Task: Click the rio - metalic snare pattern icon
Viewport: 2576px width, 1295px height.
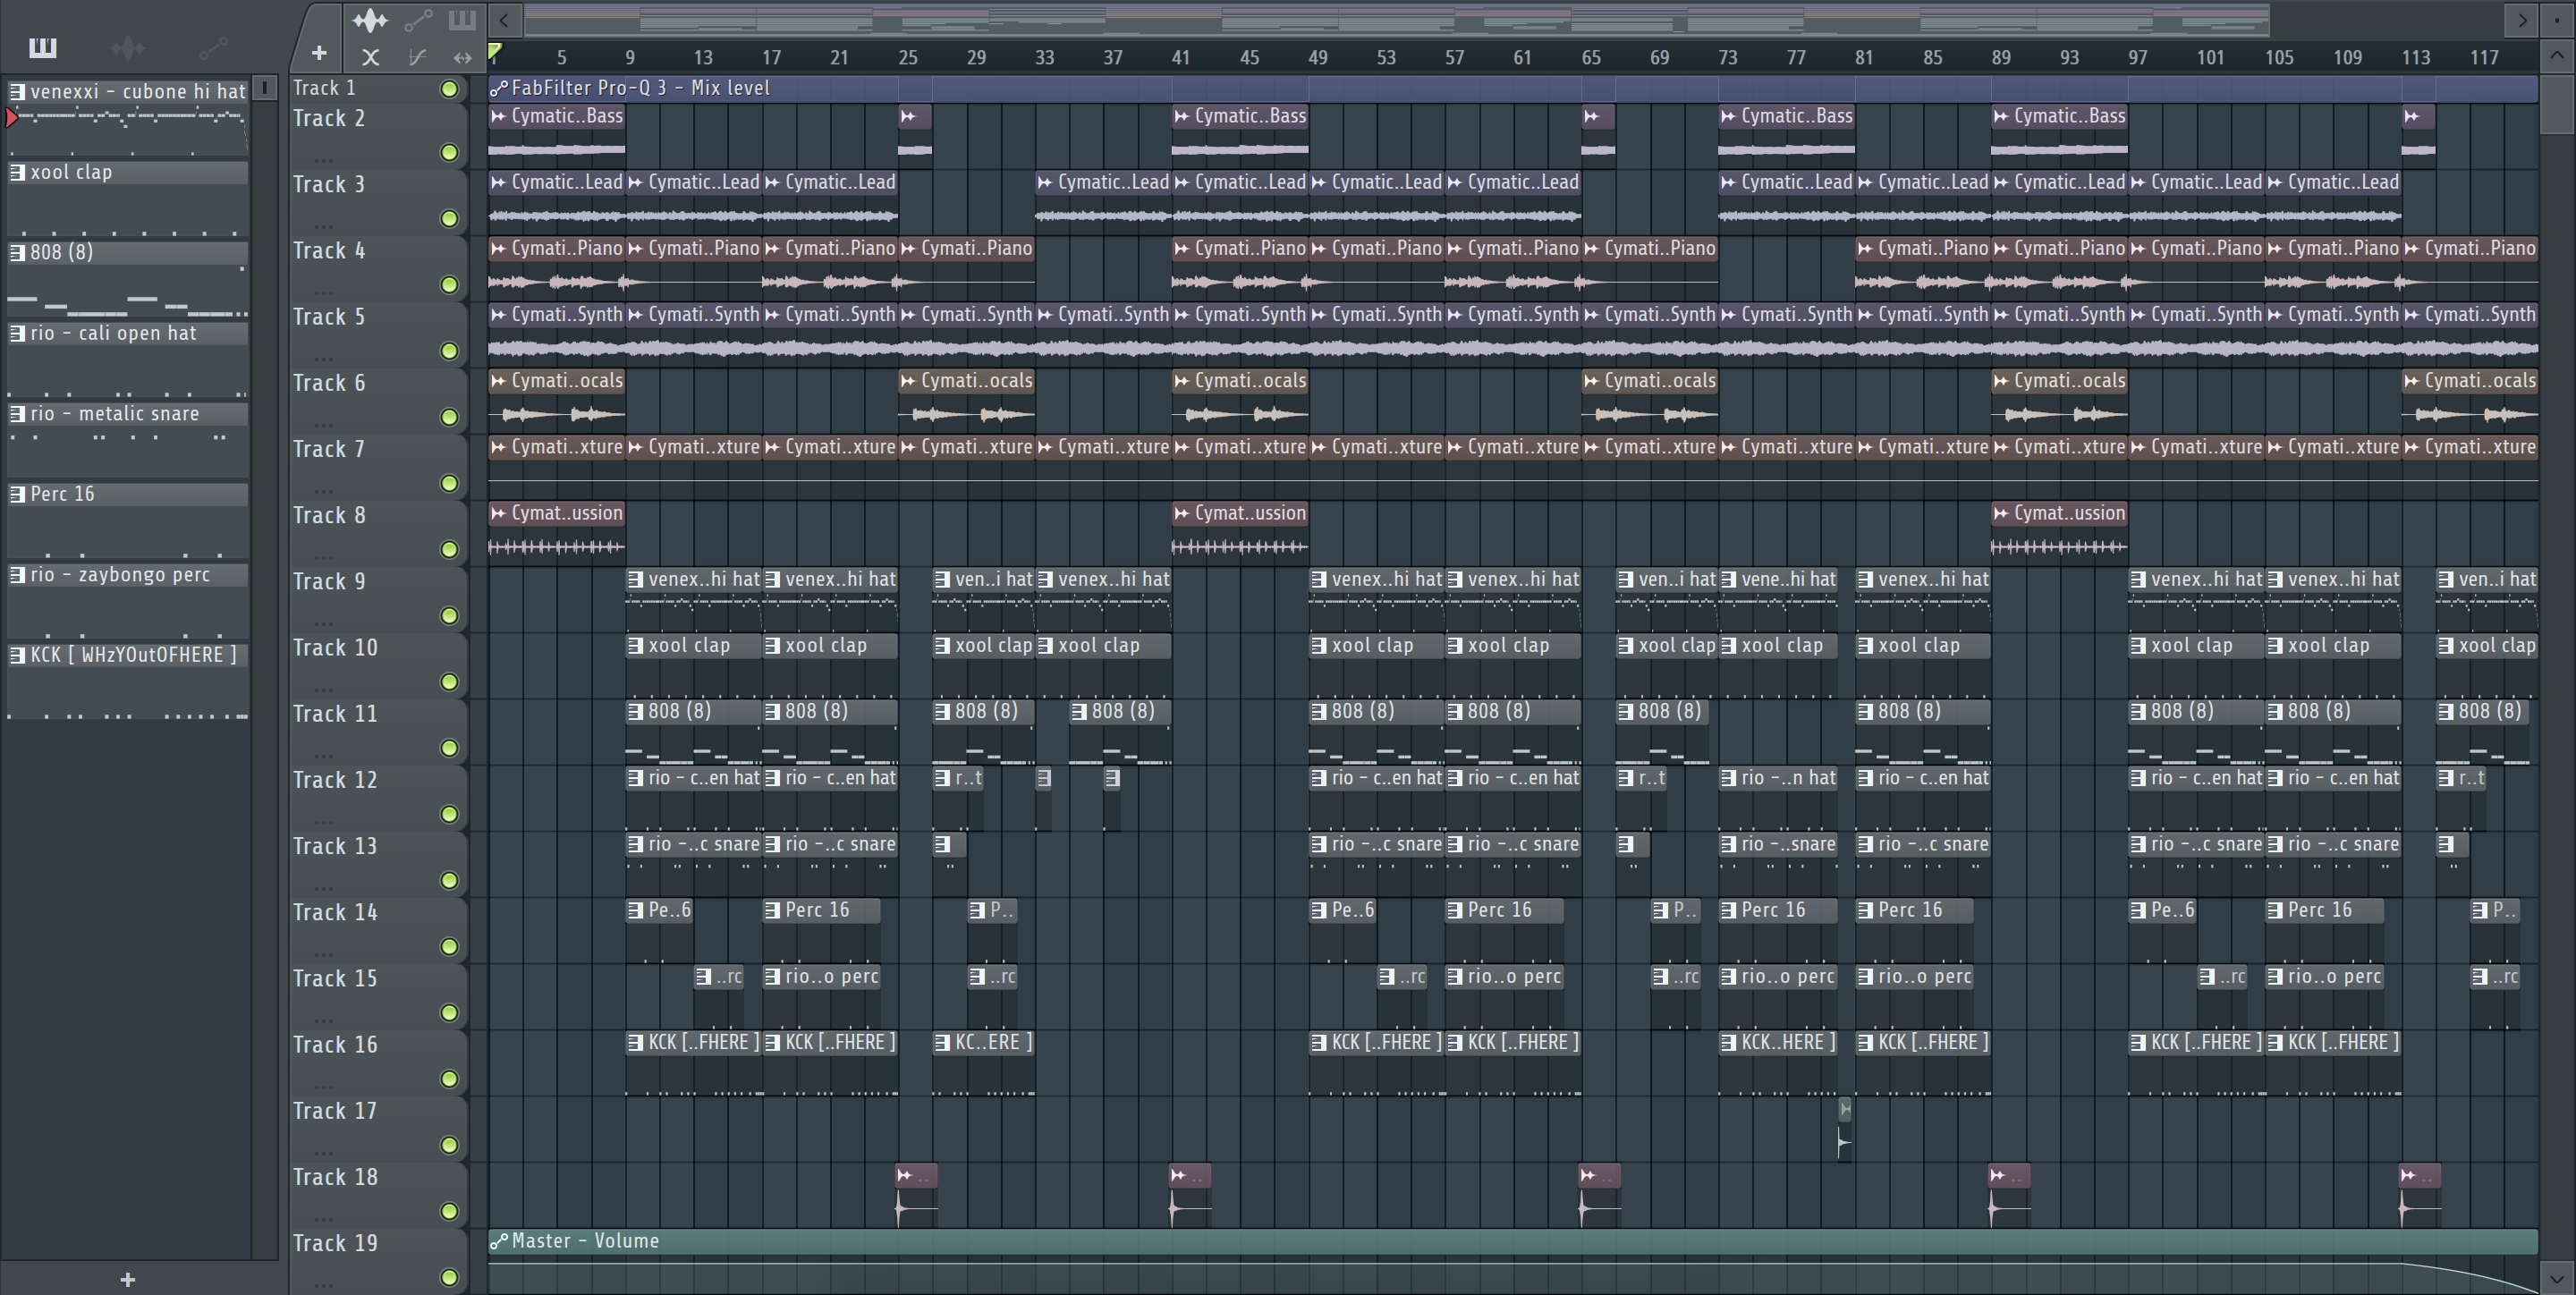Action: [17, 413]
